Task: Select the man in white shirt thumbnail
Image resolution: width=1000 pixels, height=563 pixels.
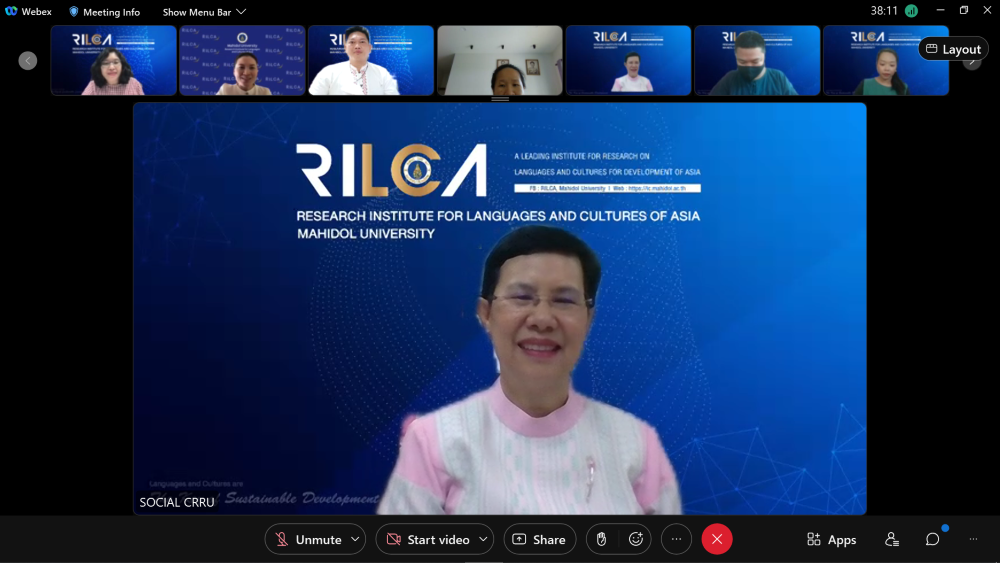Action: 370,61
